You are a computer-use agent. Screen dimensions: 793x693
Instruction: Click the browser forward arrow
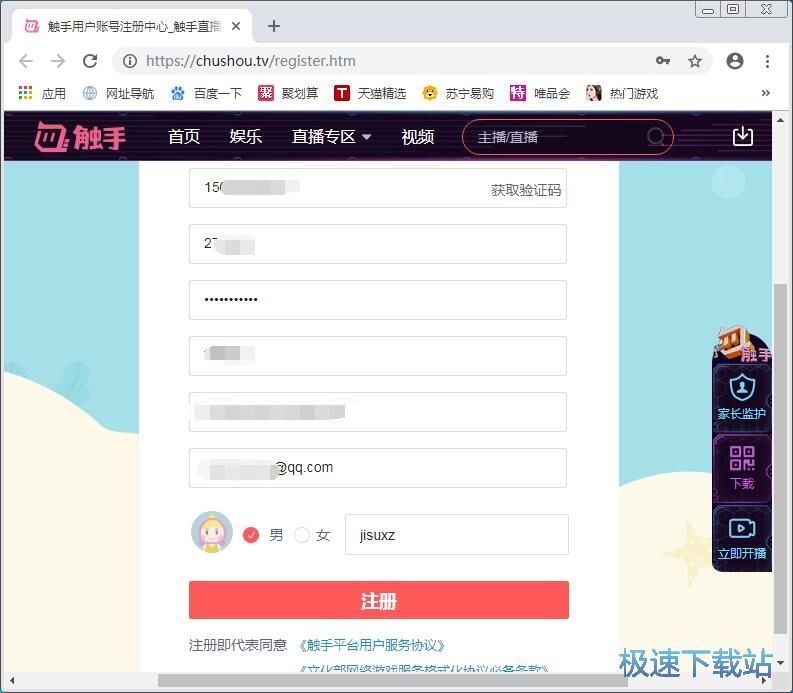(58, 61)
